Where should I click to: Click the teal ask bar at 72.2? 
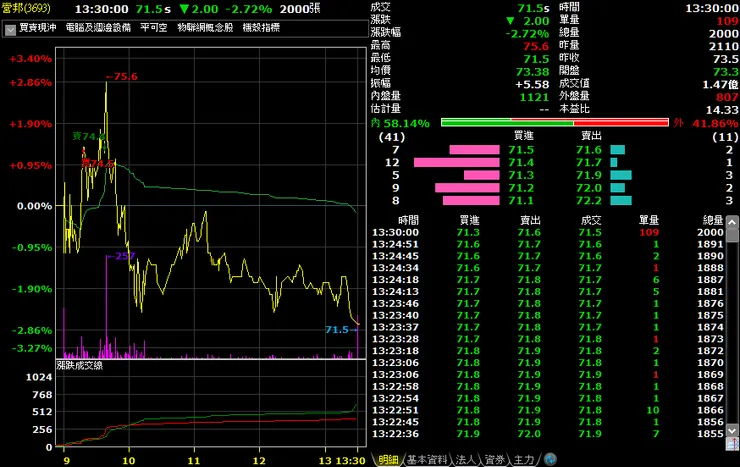(x=621, y=200)
